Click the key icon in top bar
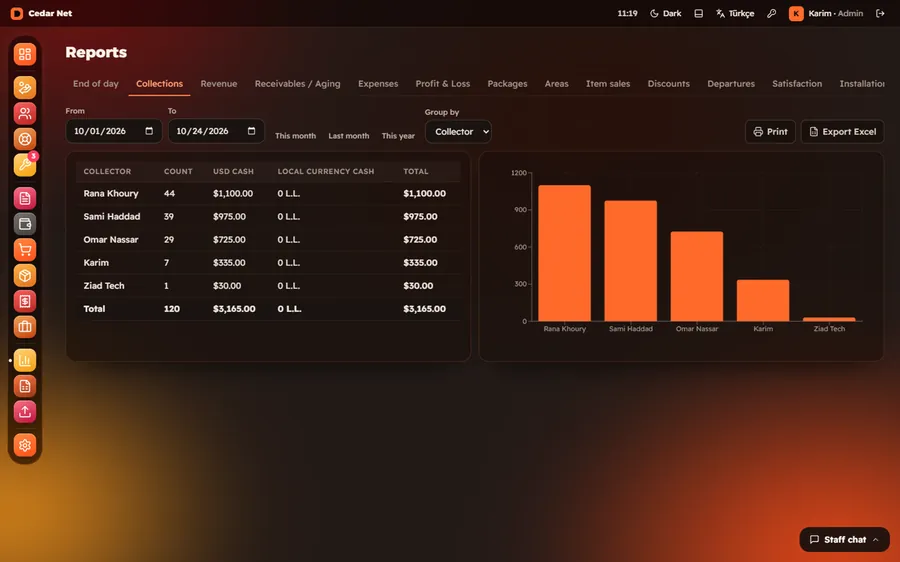 [771, 13]
